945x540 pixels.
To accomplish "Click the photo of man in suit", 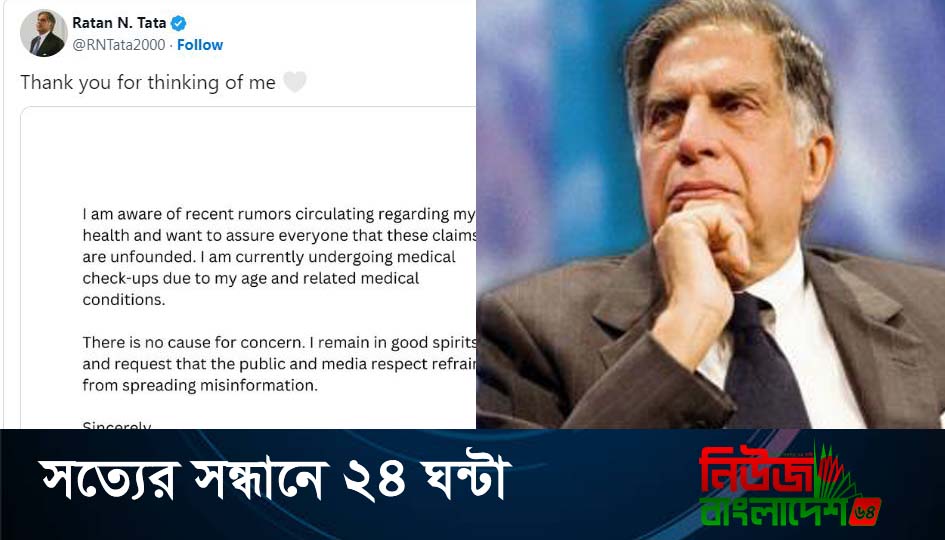I will tap(711, 214).
